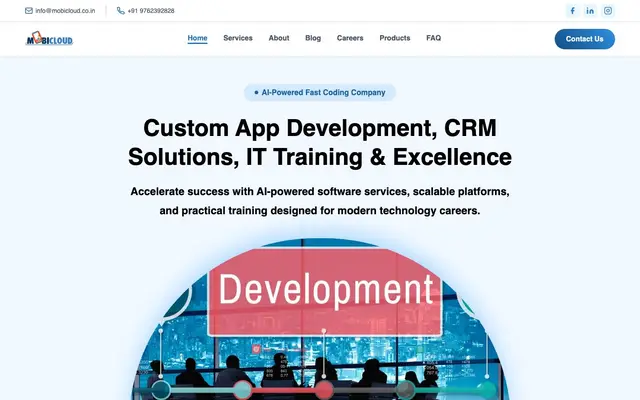
Task: Open the About page
Action: [279, 38]
